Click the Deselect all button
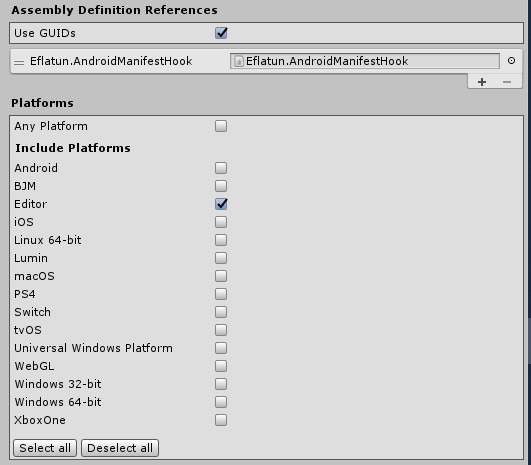This screenshot has height=465, width=531. coord(120,448)
